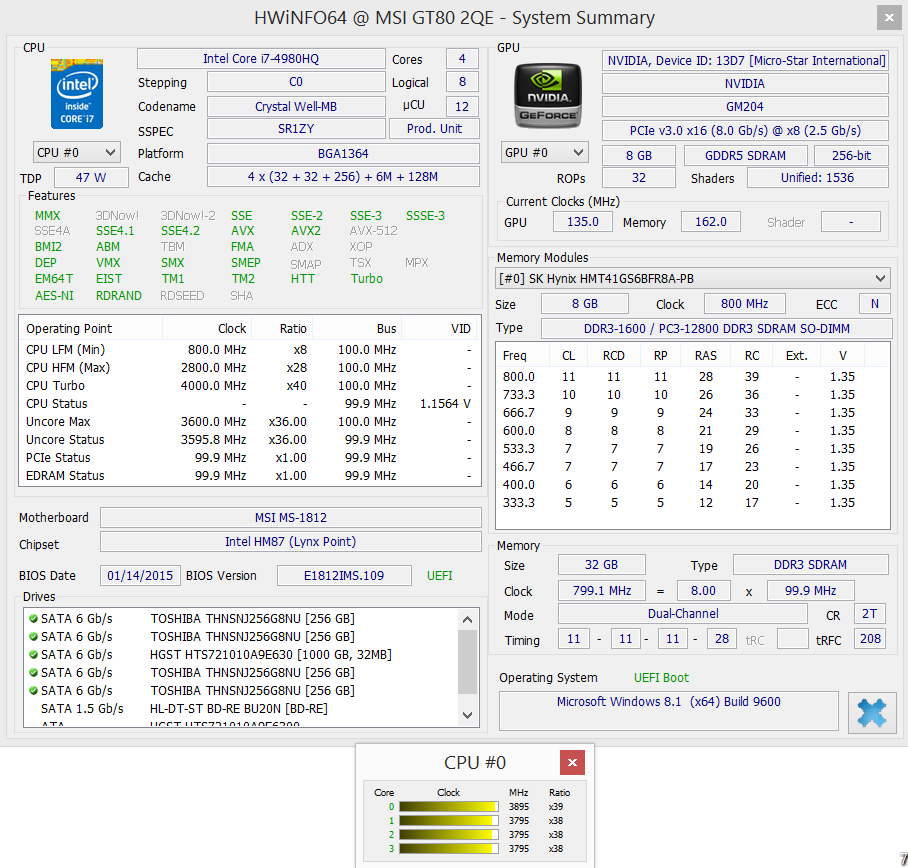Image resolution: width=908 pixels, height=868 pixels.
Task: Click the RDRAND feature flag
Action: click(x=119, y=295)
